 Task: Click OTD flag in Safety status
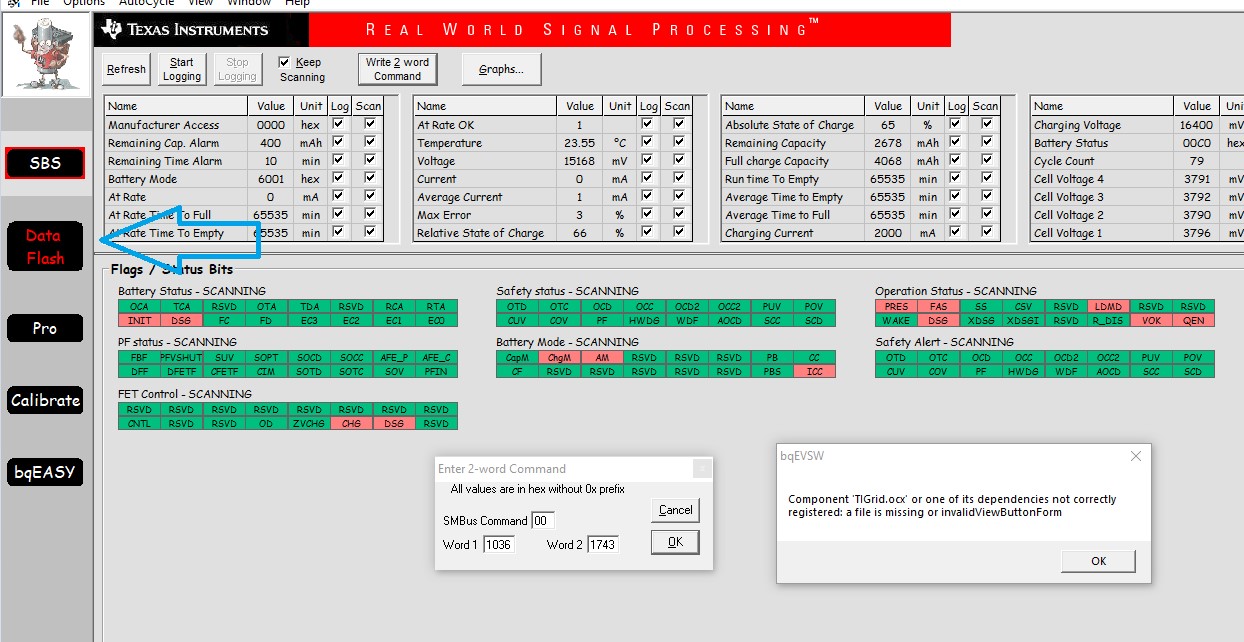(517, 307)
